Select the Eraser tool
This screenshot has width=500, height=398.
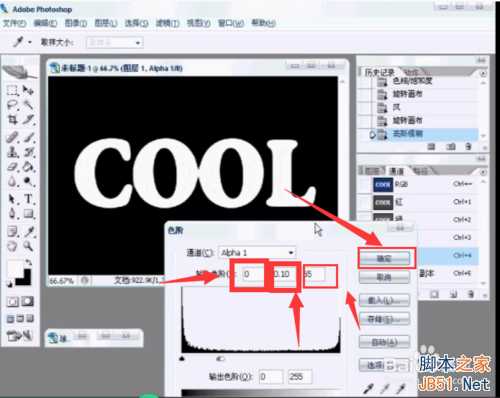pyautogui.click(x=13, y=167)
